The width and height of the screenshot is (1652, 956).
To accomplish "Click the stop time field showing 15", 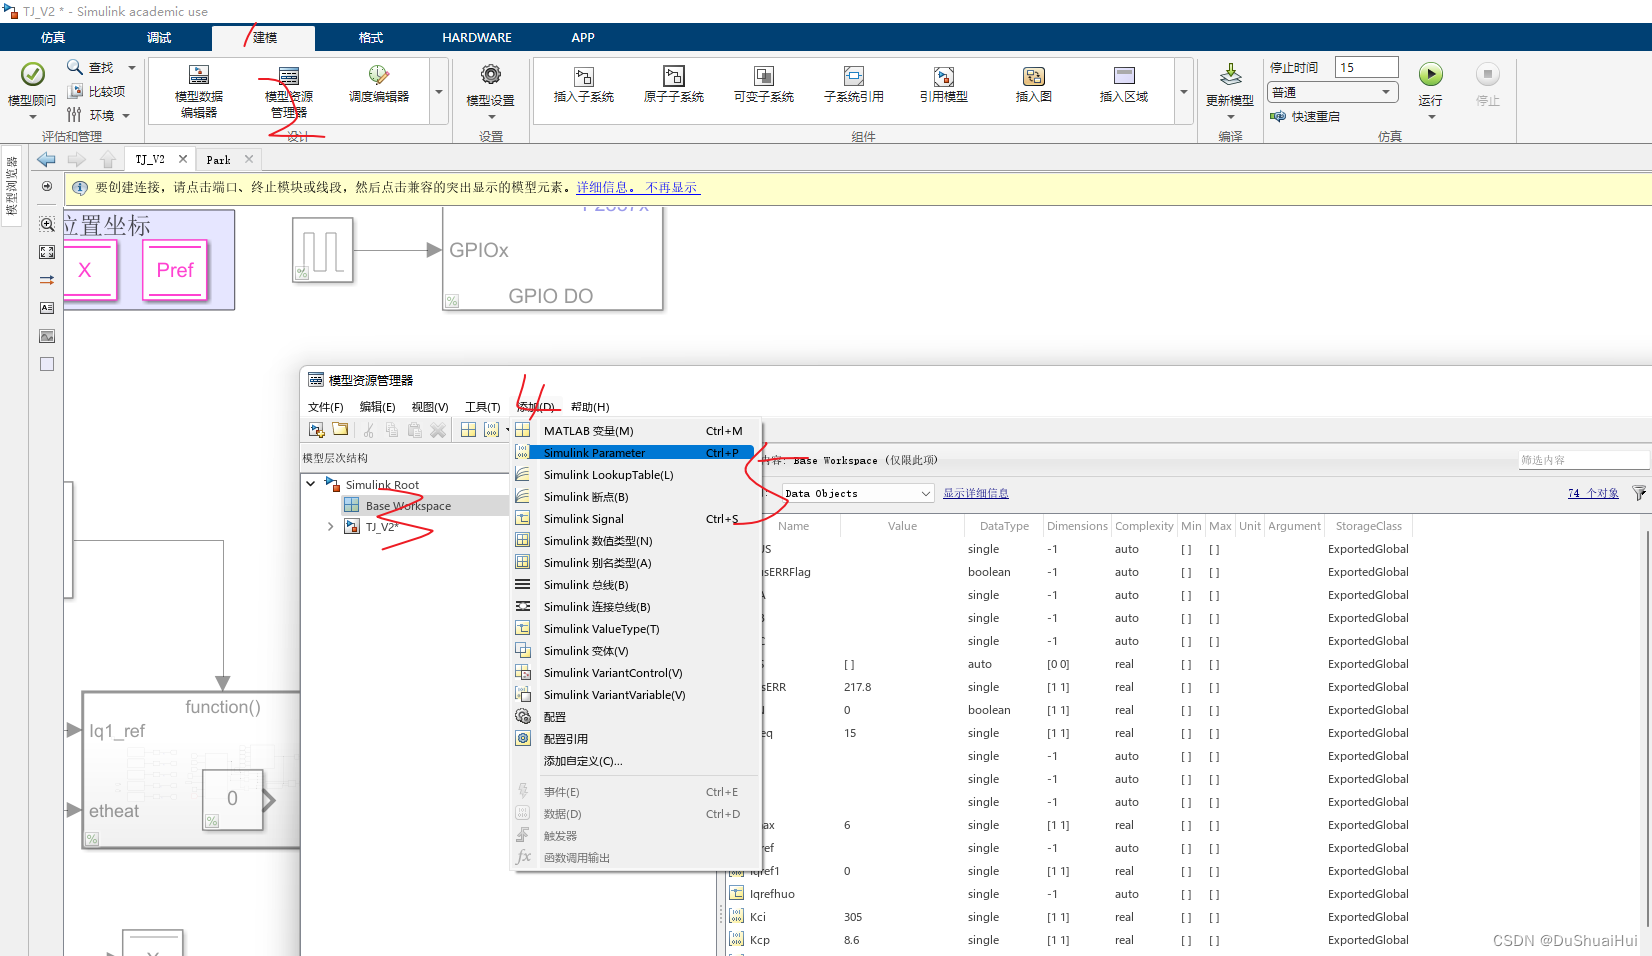I will coord(1367,67).
